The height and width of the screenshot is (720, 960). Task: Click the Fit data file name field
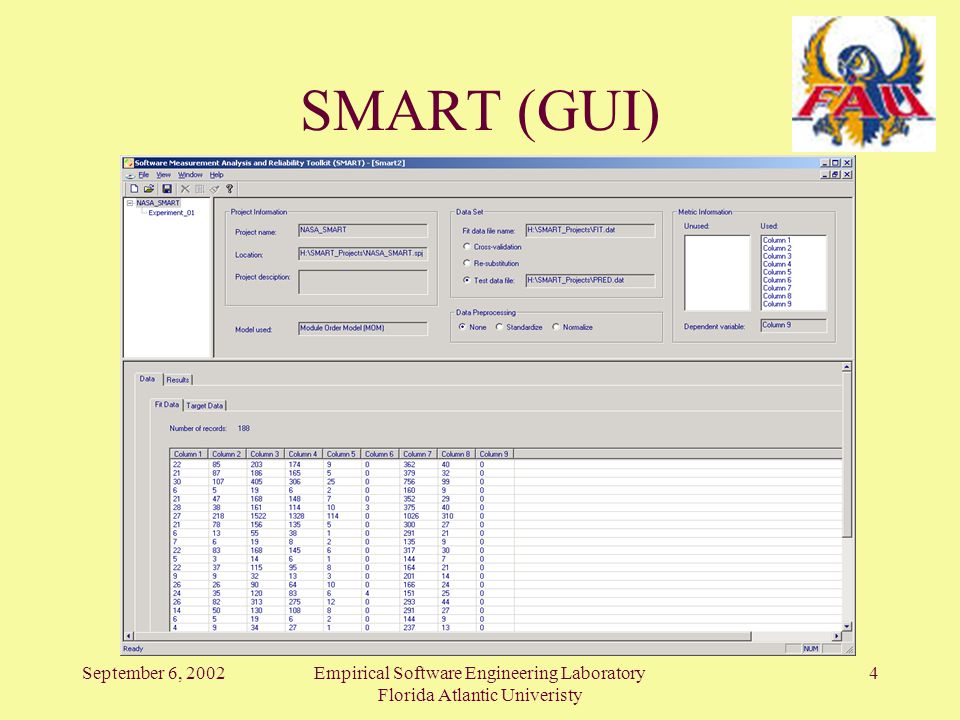[590, 230]
